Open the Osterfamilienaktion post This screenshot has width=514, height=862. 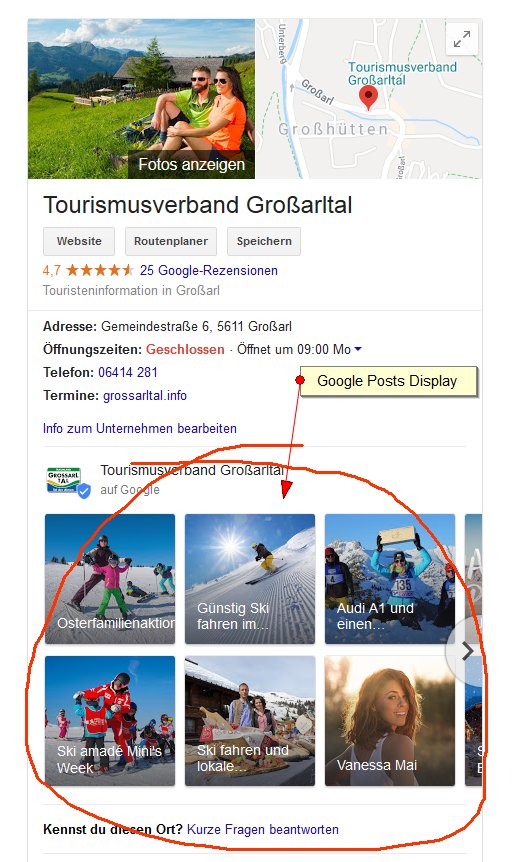coord(110,579)
